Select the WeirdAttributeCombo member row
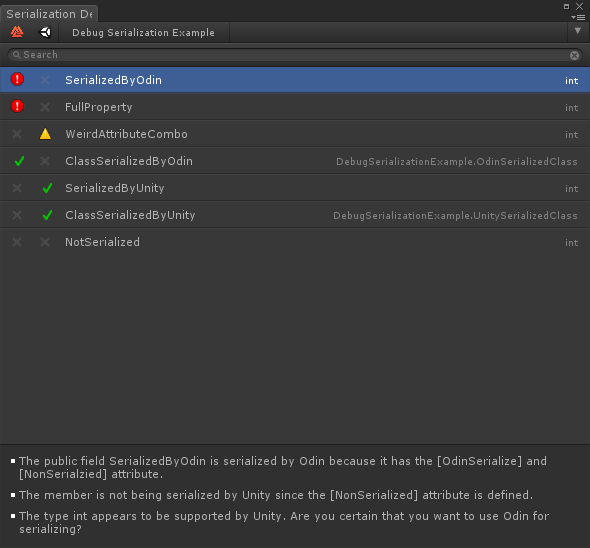The width and height of the screenshot is (590, 548). [295, 134]
